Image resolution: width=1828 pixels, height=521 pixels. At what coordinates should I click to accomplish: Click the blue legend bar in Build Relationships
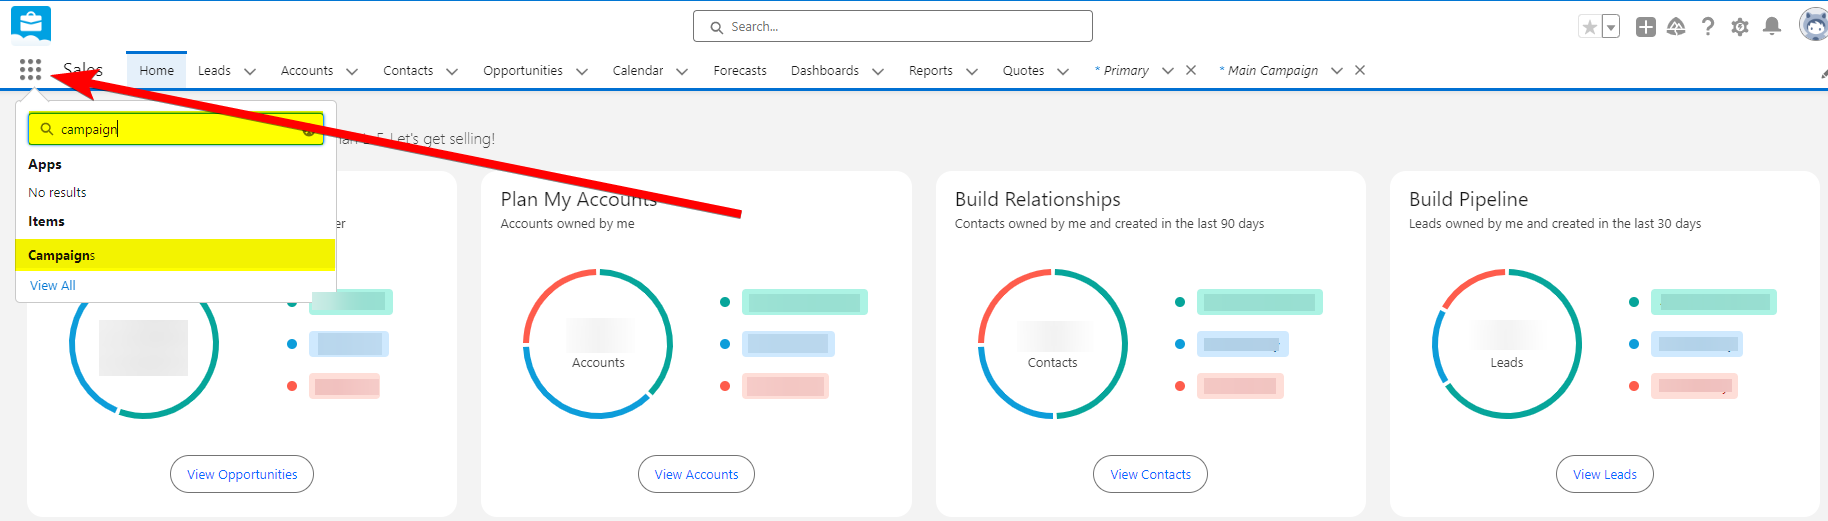1243,344
